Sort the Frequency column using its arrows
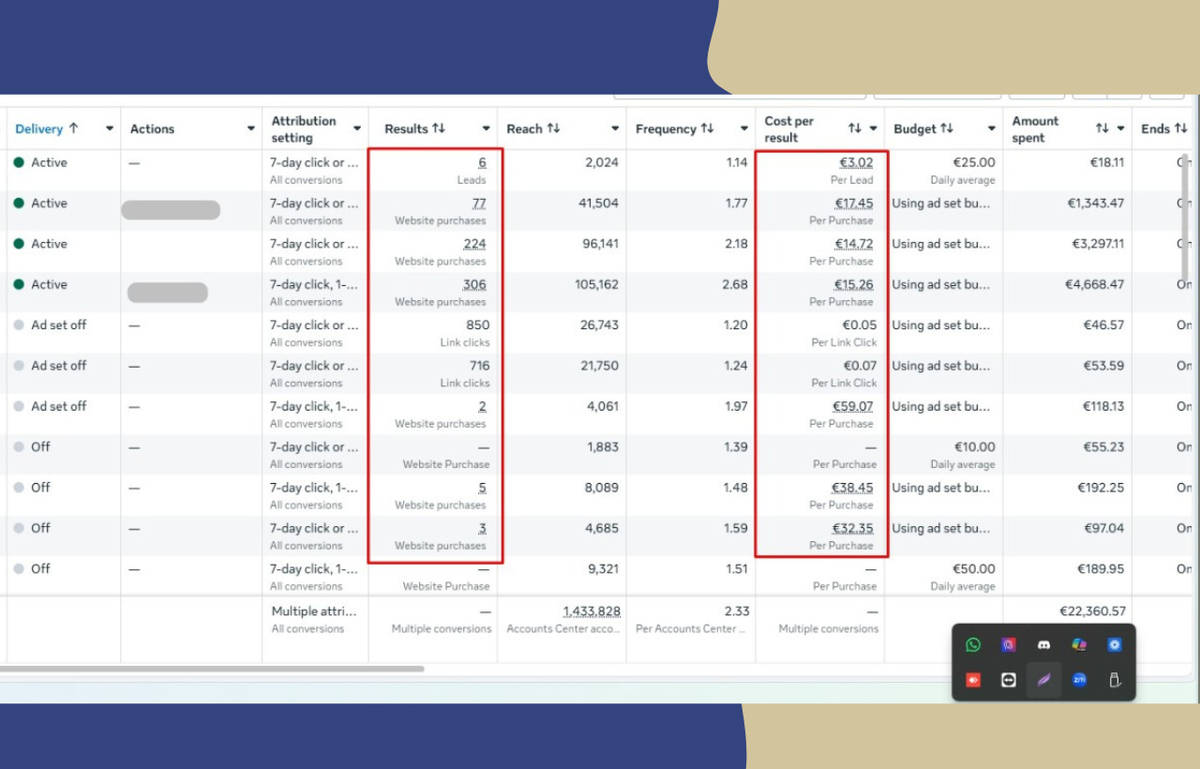This screenshot has height=769, width=1200. point(707,129)
